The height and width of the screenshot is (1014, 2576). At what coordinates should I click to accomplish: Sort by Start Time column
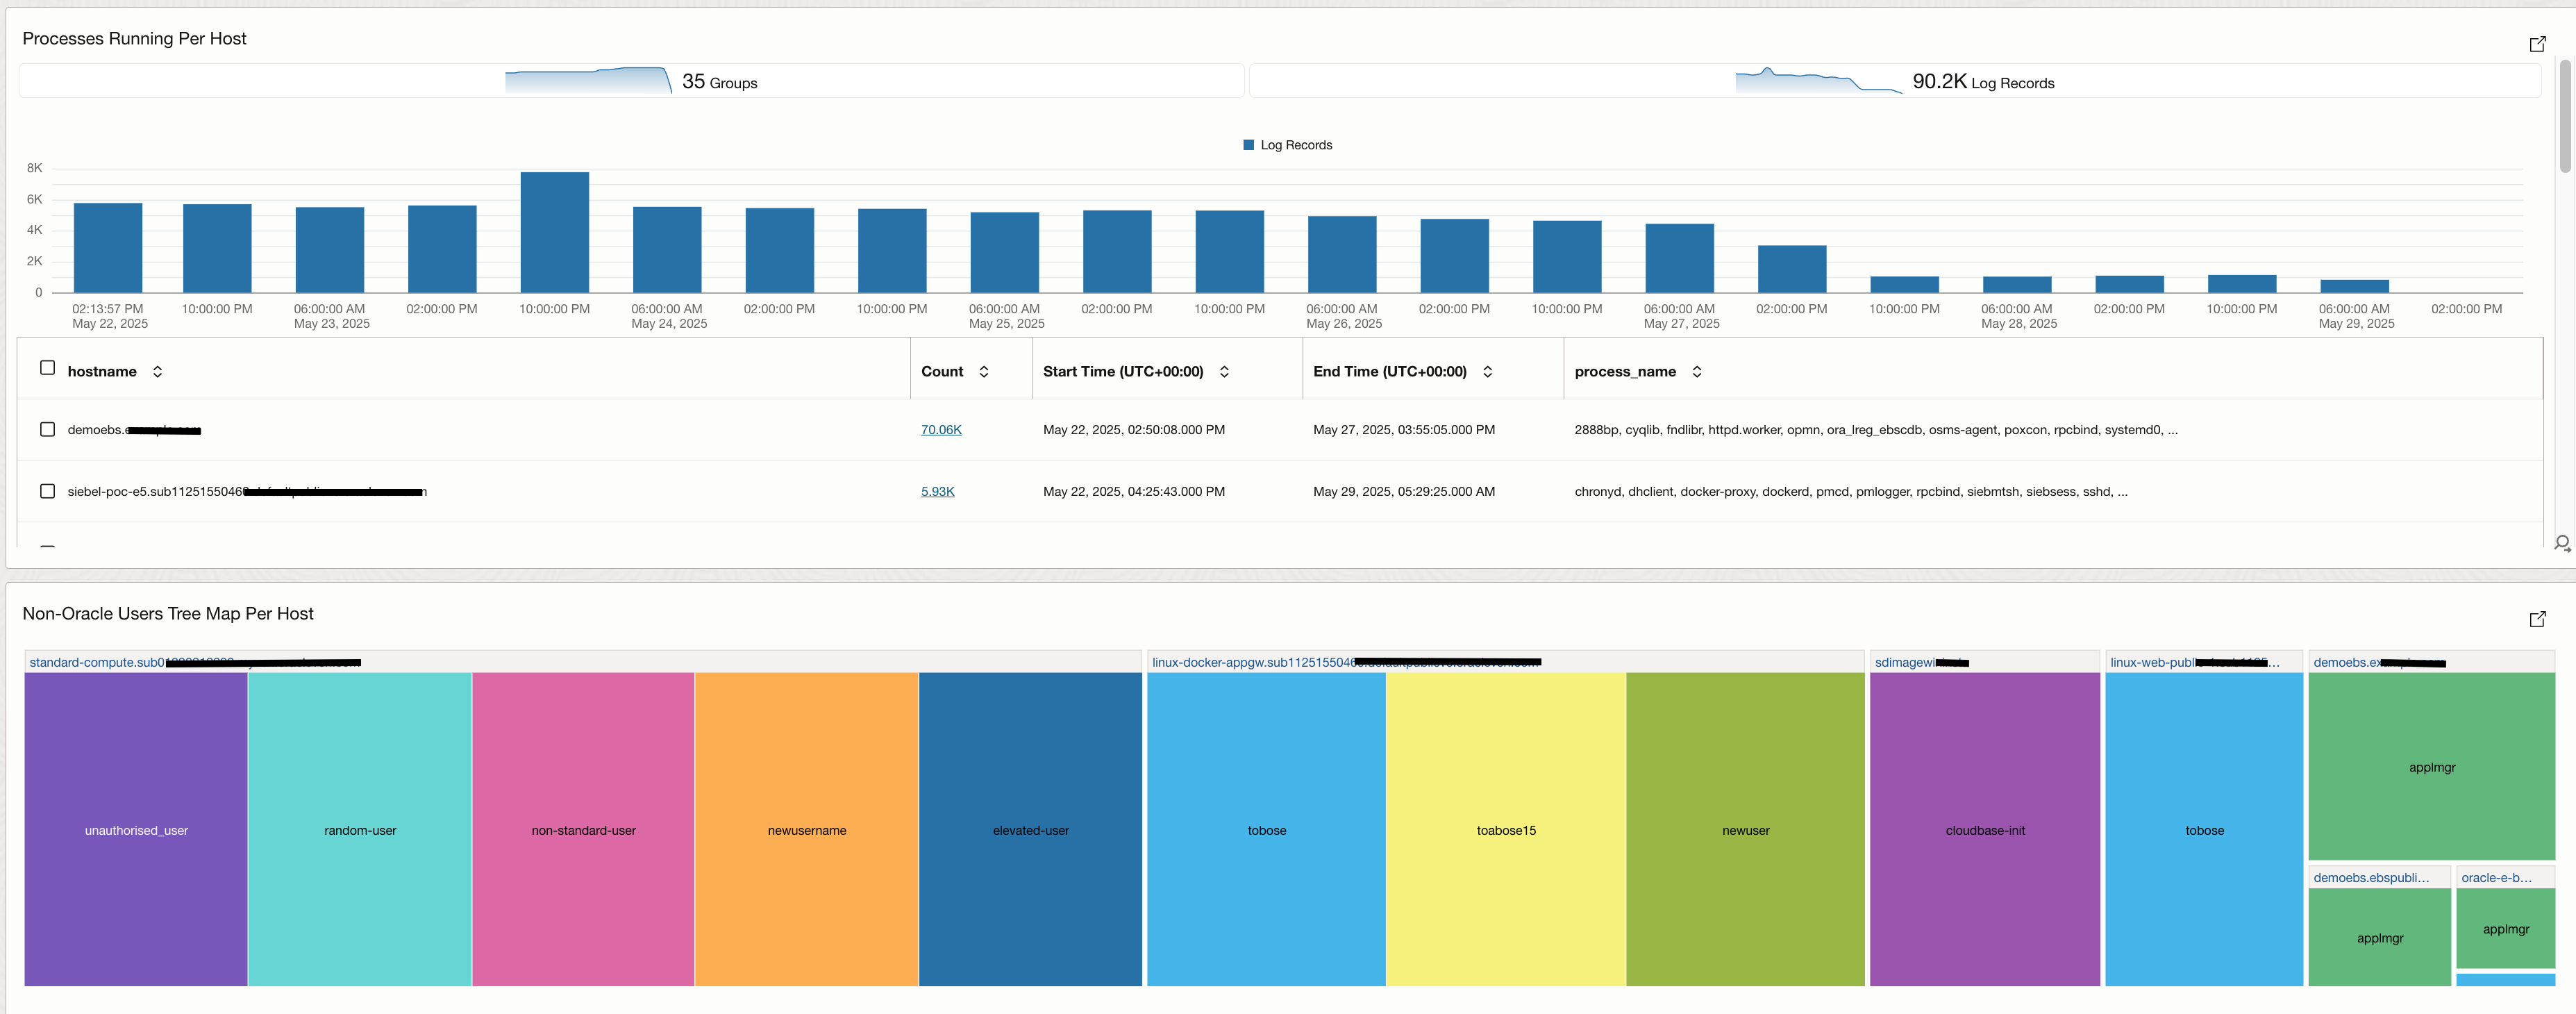tap(1224, 372)
